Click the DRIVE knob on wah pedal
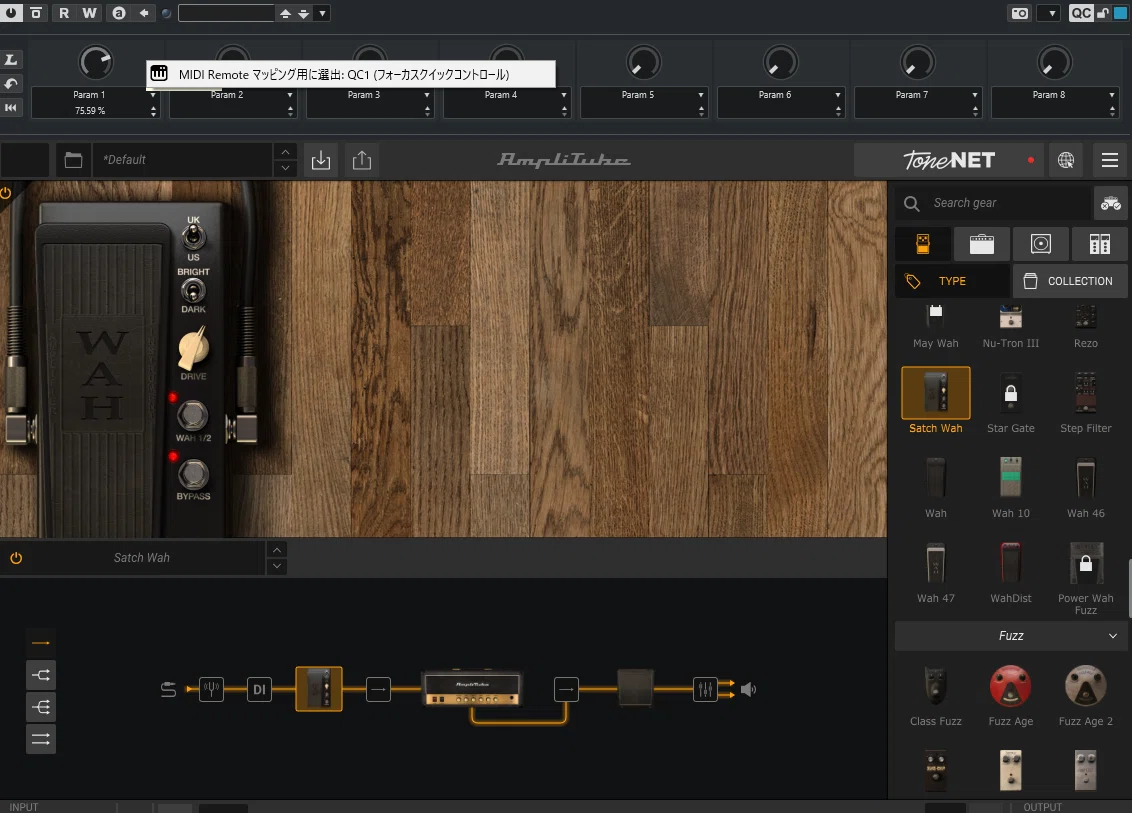Screen dimensions: 1132x813 (x=193, y=348)
